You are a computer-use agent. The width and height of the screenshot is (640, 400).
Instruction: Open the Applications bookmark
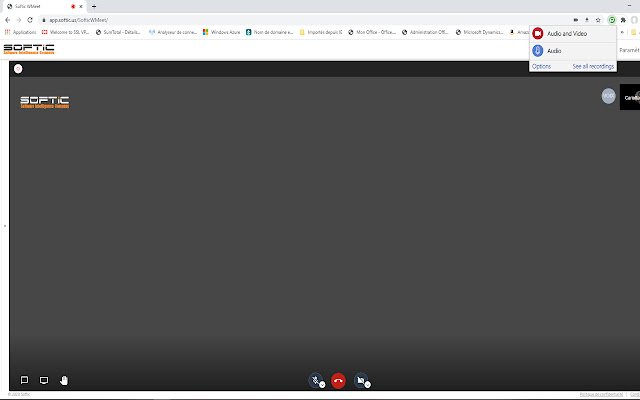point(20,32)
